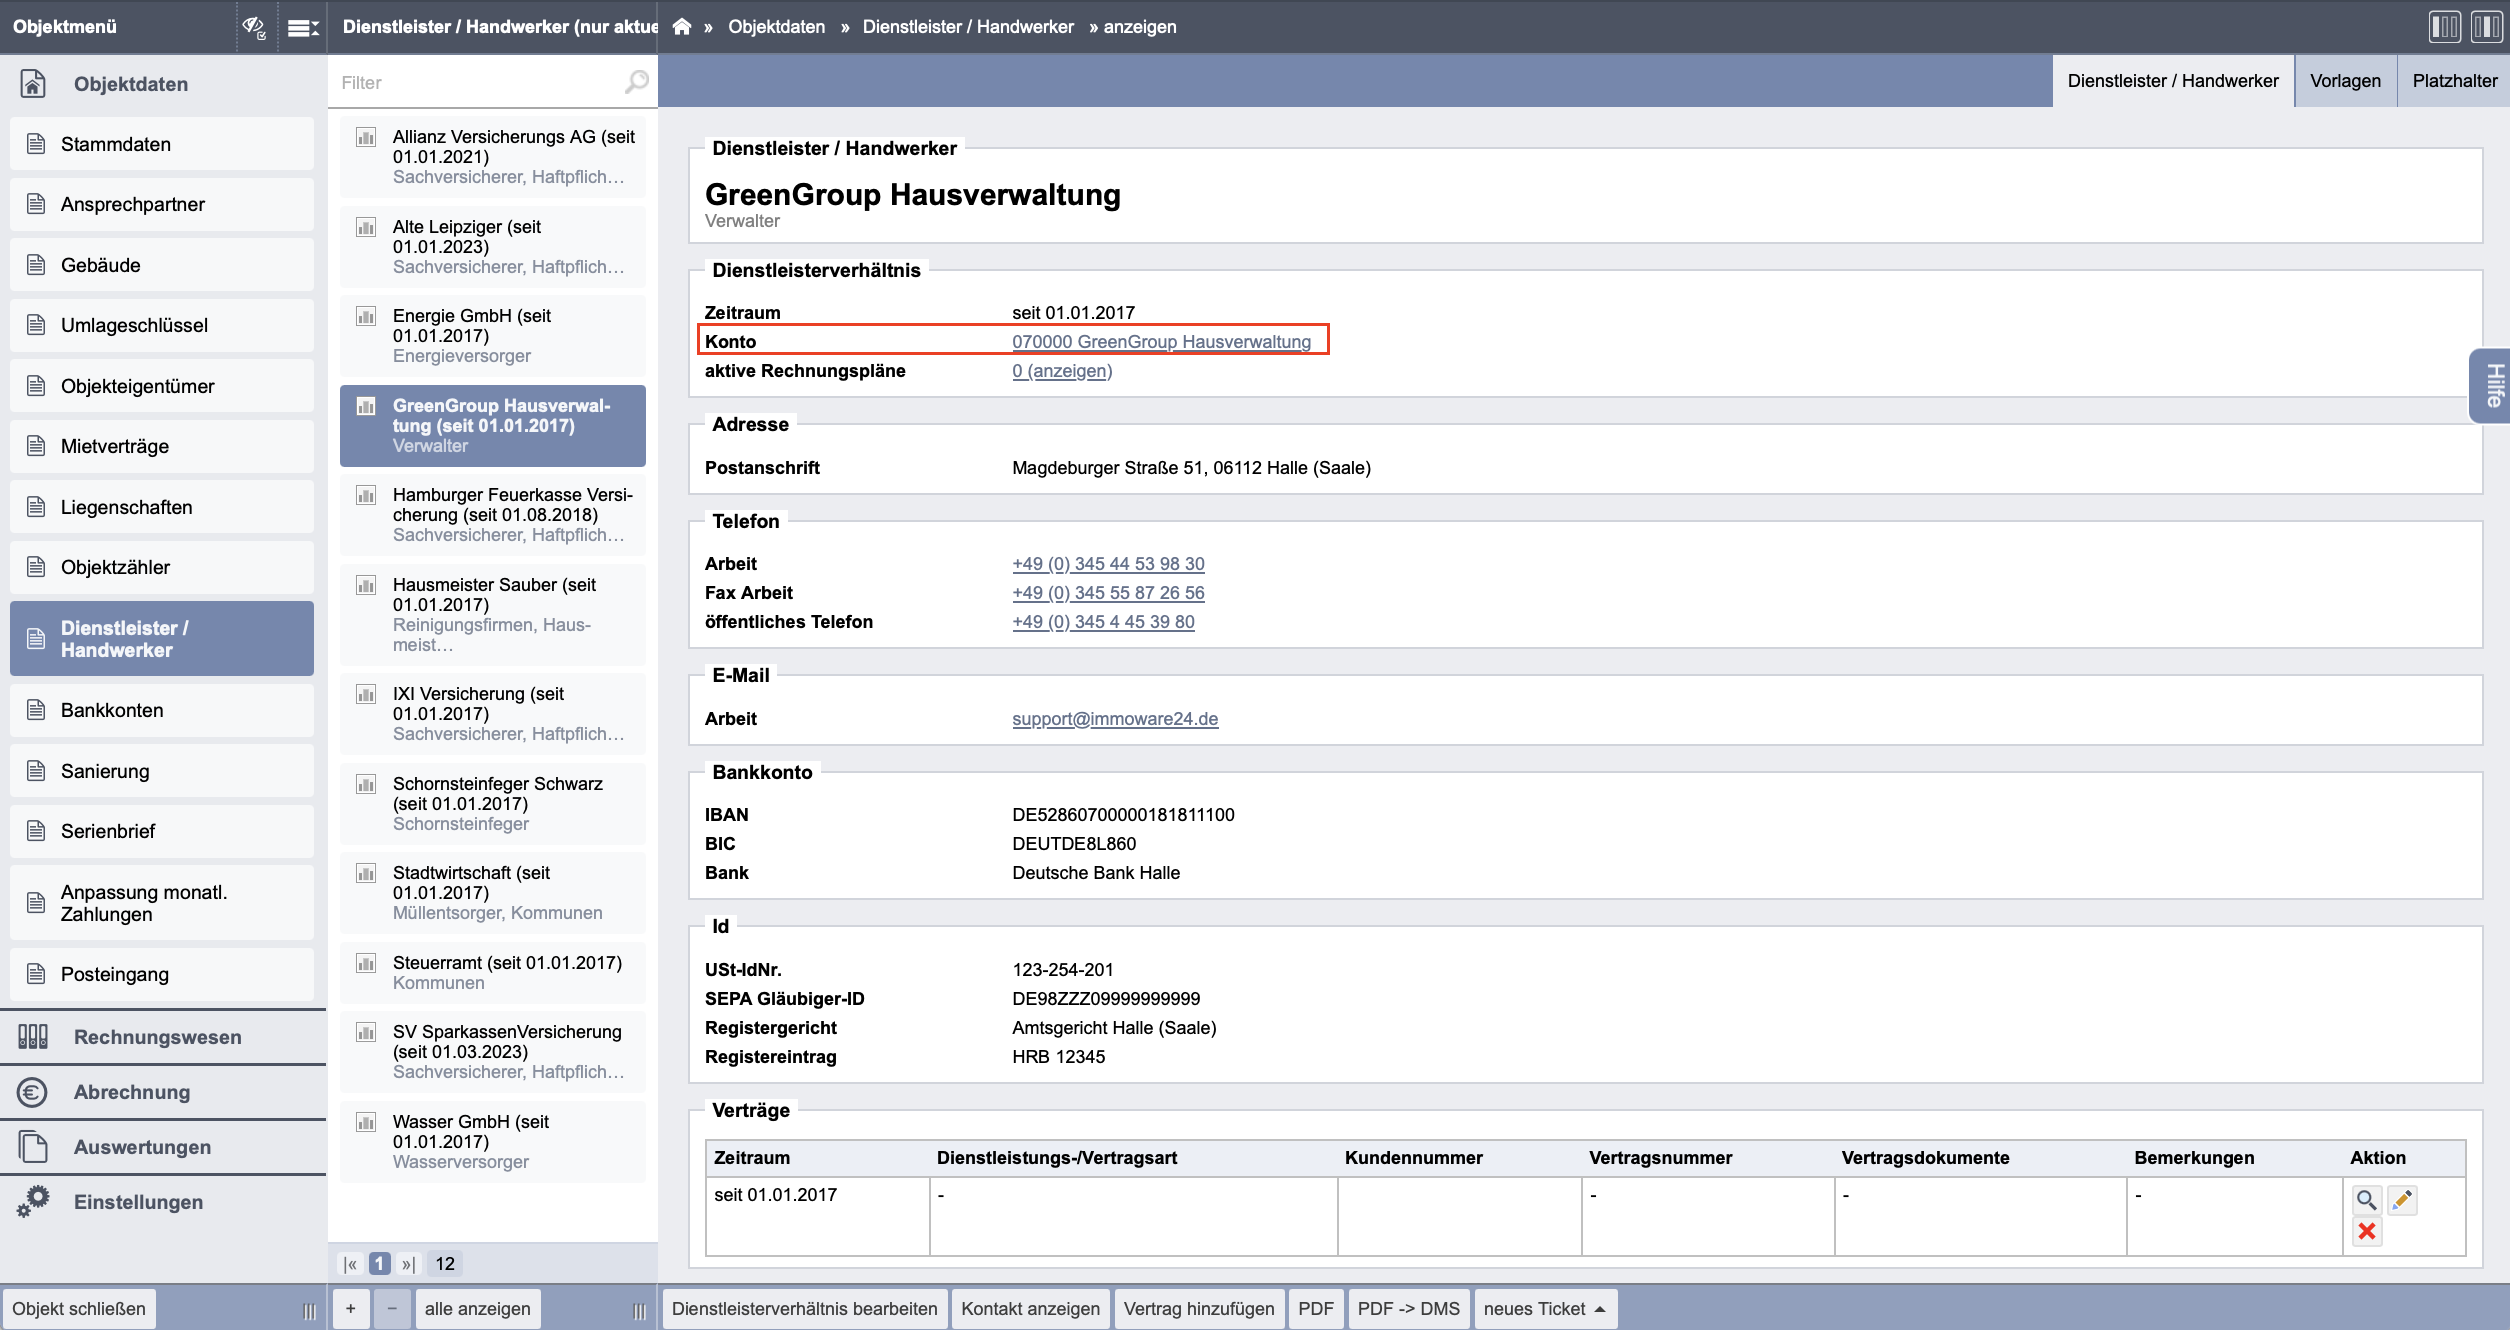The height and width of the screenshot is (1330, 2510).
Task: Click the magnifier search icon in filter field
Action: (x=637, y=82)
